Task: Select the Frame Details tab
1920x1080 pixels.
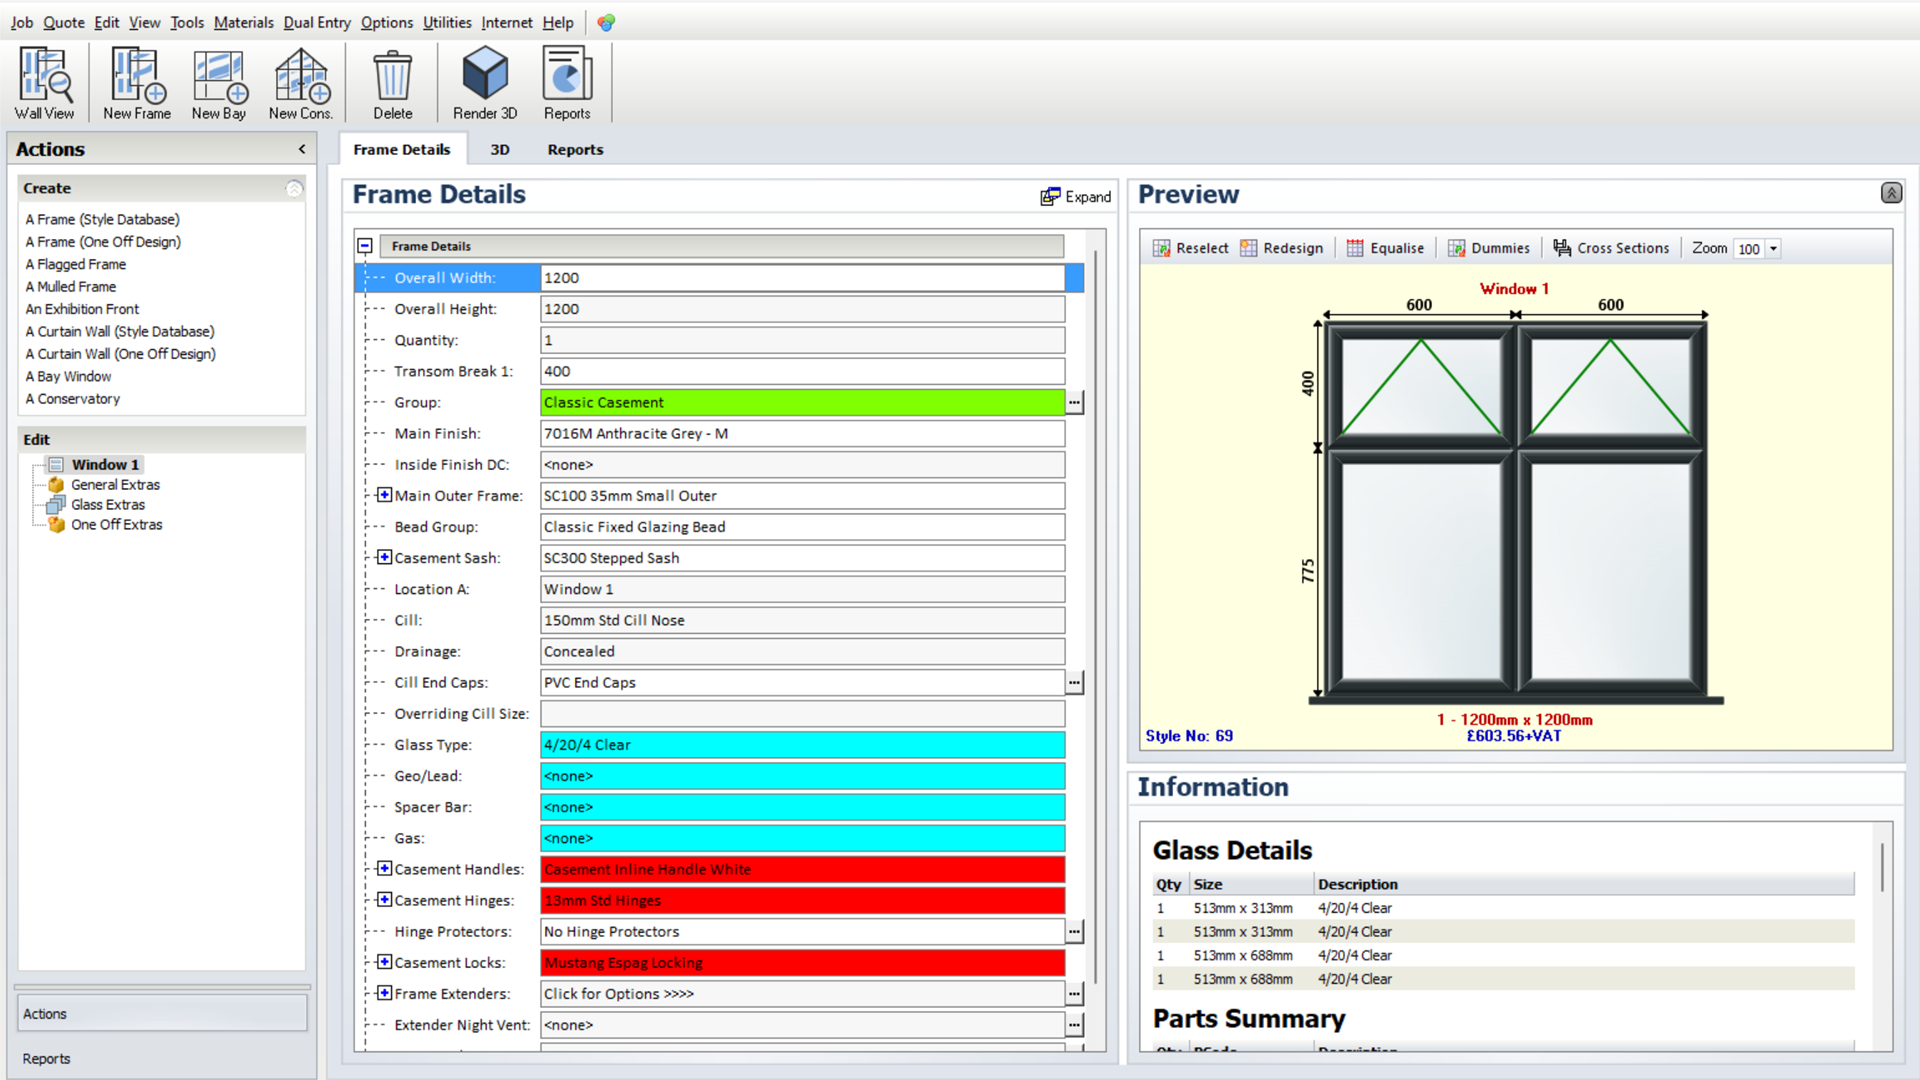Action: tap(402, 149)
